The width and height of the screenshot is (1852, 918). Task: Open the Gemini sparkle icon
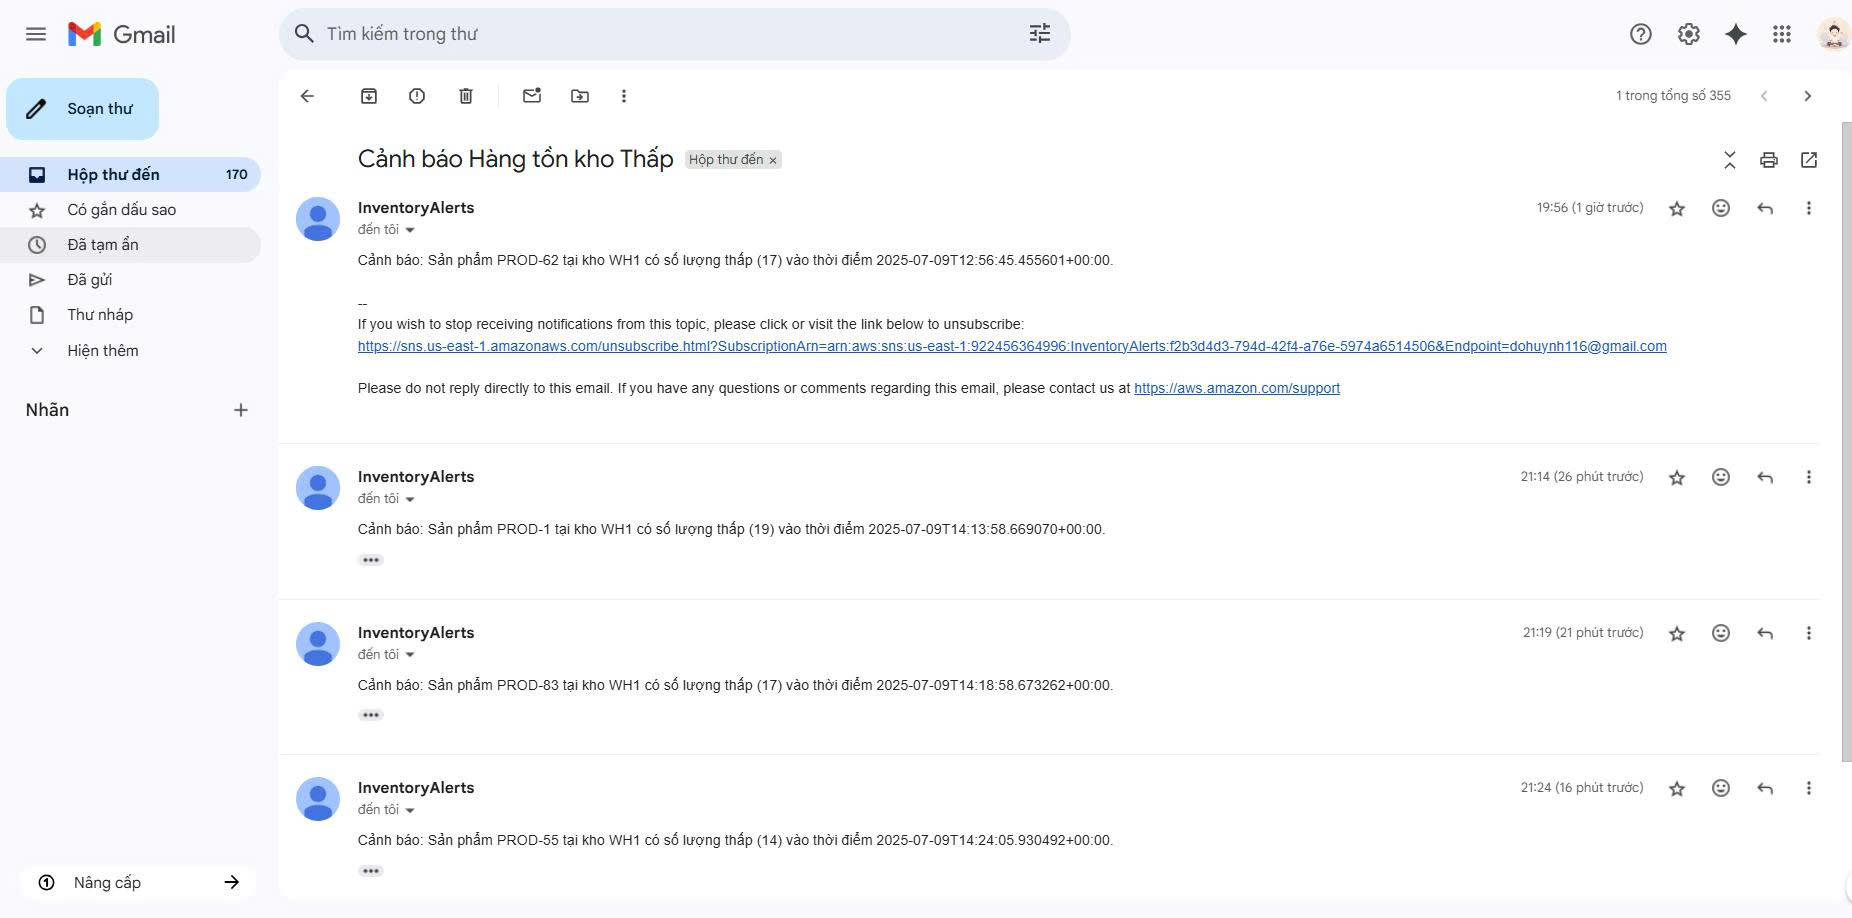click(x=1736, y=34)
